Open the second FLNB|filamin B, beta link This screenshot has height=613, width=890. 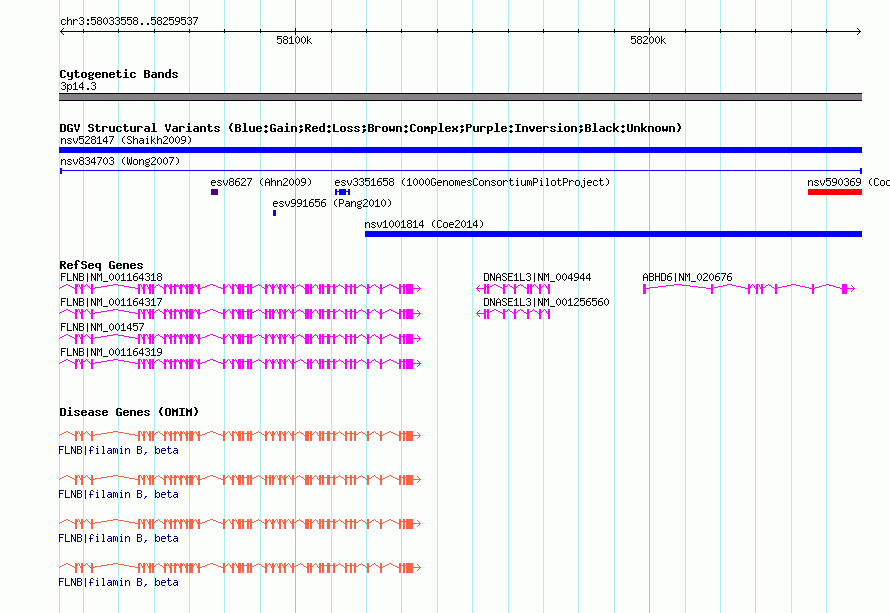(x=119, y=494)
